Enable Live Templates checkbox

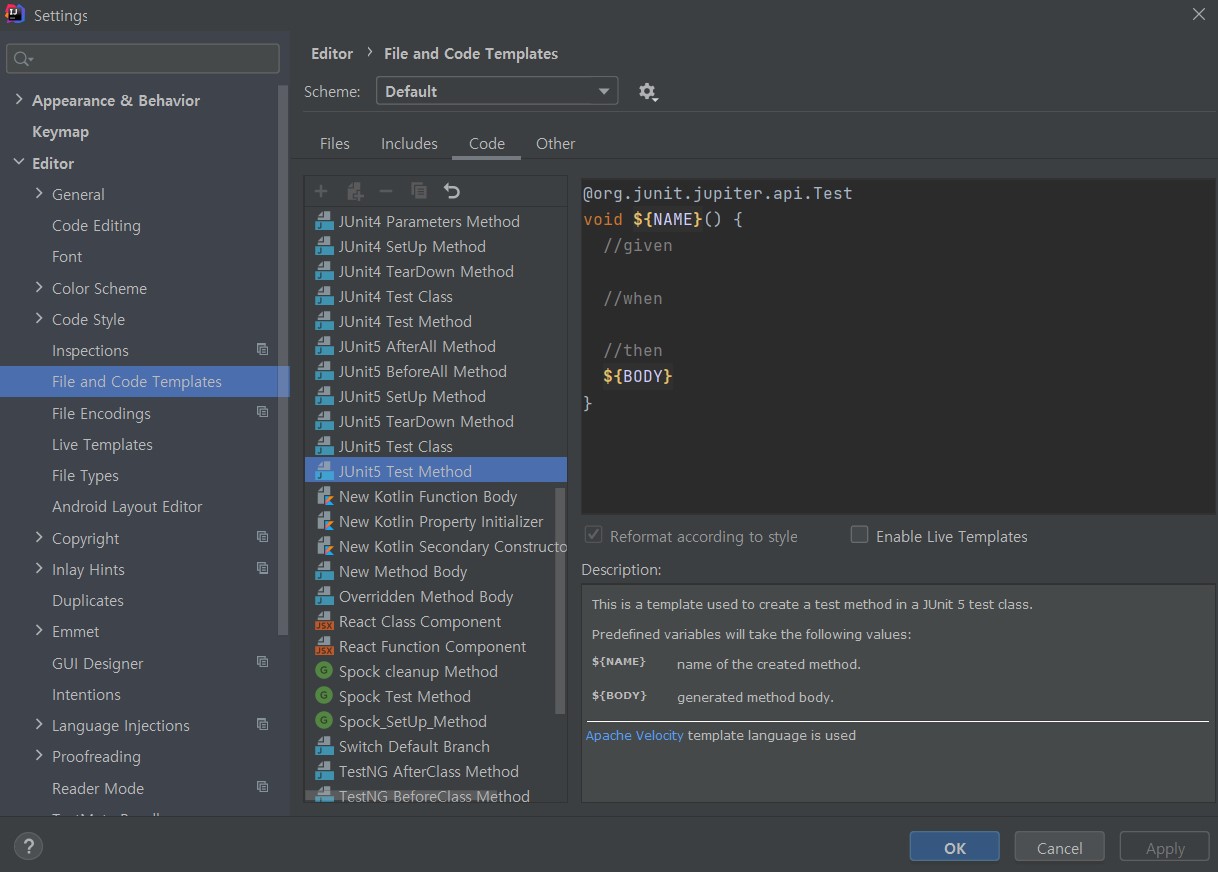tap(859, 535)
